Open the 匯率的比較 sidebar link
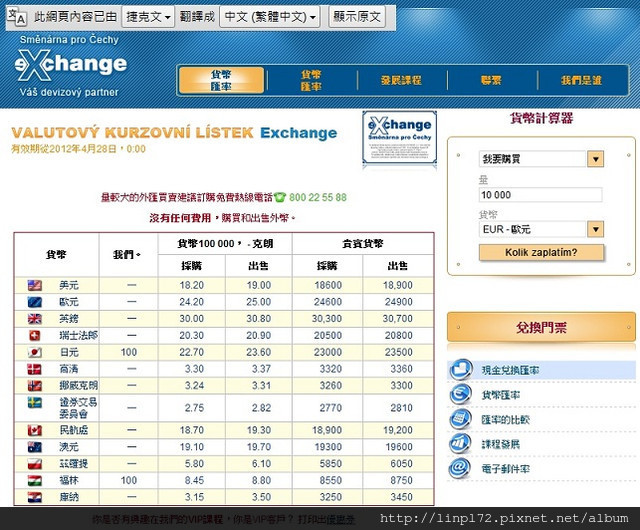This screenshot has width=640, height=530. (505, 420)
